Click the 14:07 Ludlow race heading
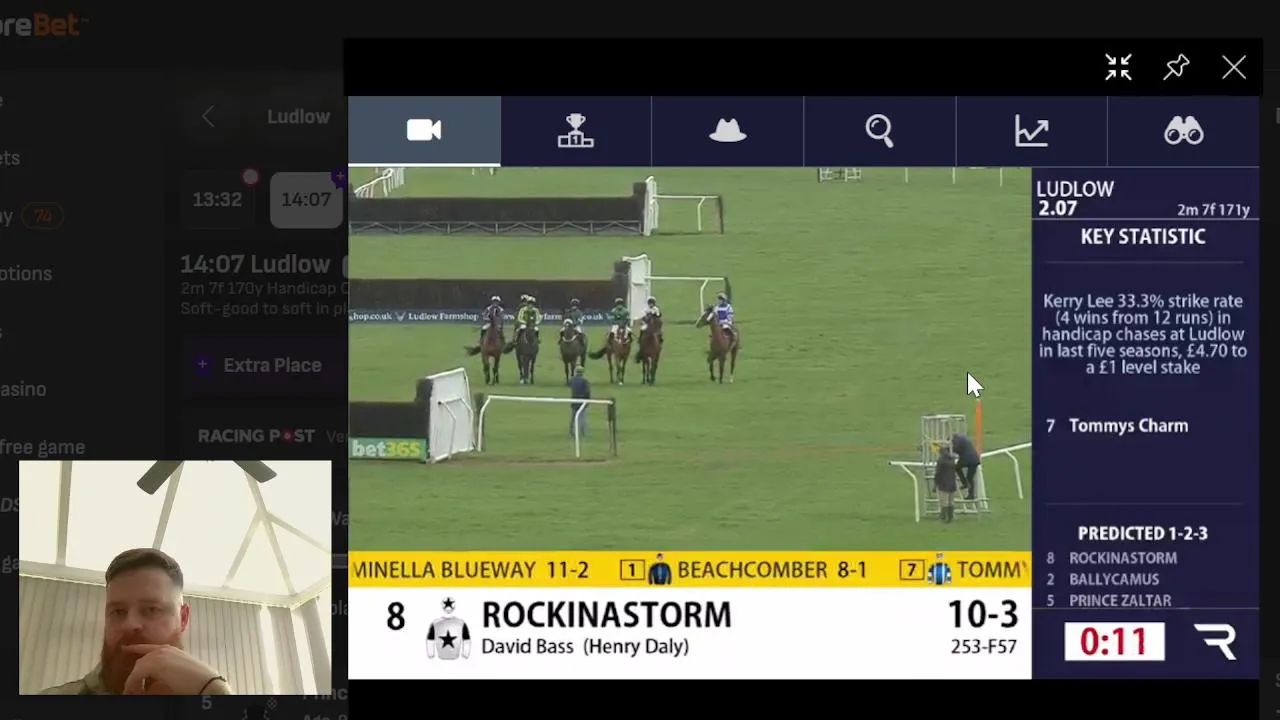 point(255,264)
